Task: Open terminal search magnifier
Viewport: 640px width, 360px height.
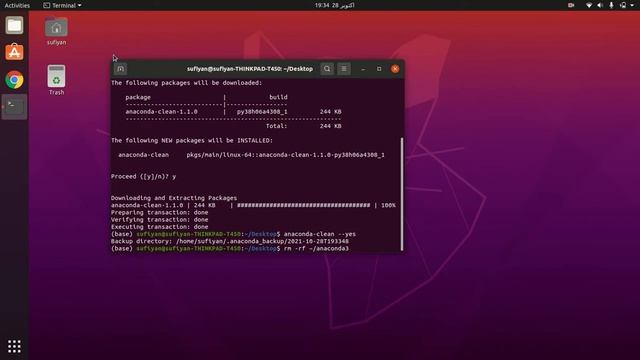Action: point(327,69)
